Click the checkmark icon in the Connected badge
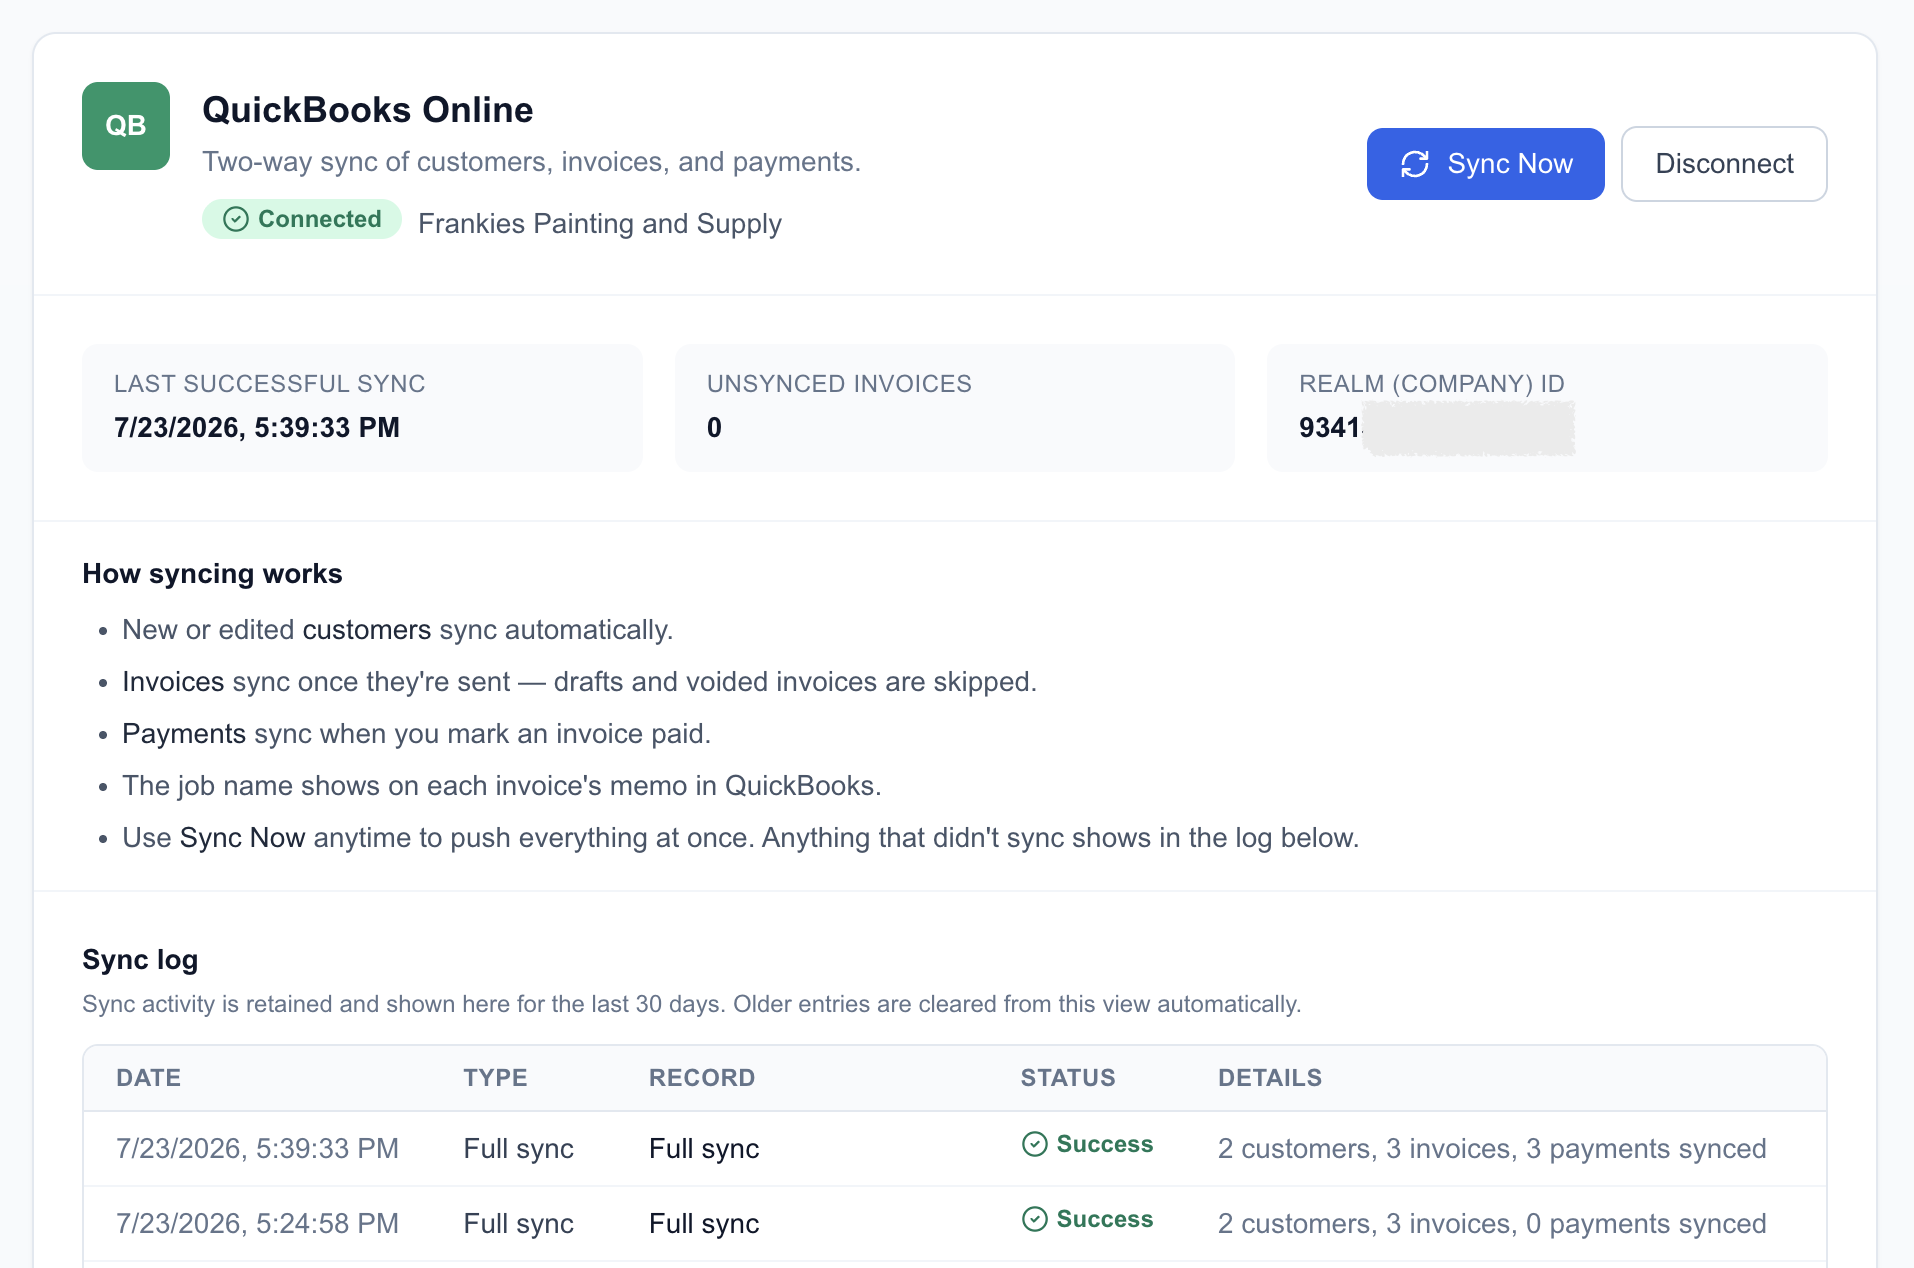The image size is (1914, 1268). (236, 219)
